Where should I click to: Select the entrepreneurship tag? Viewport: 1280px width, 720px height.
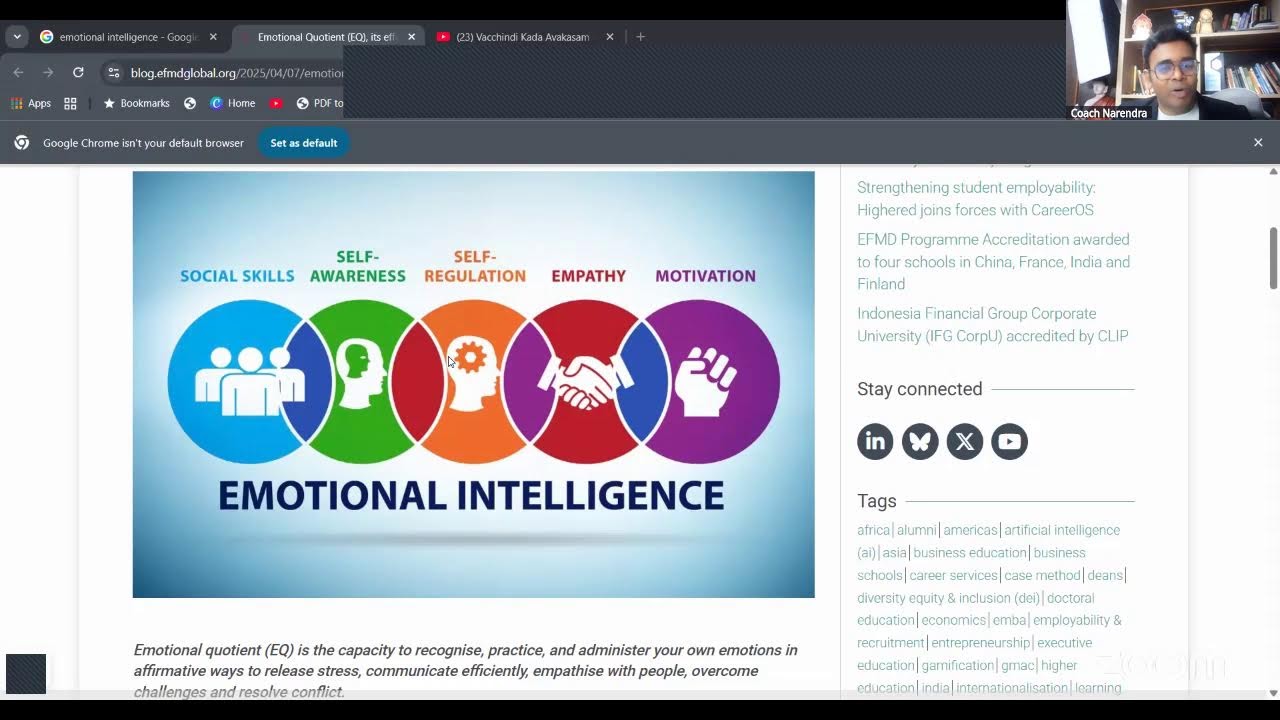pyautogui.click(x=980, y=643)
